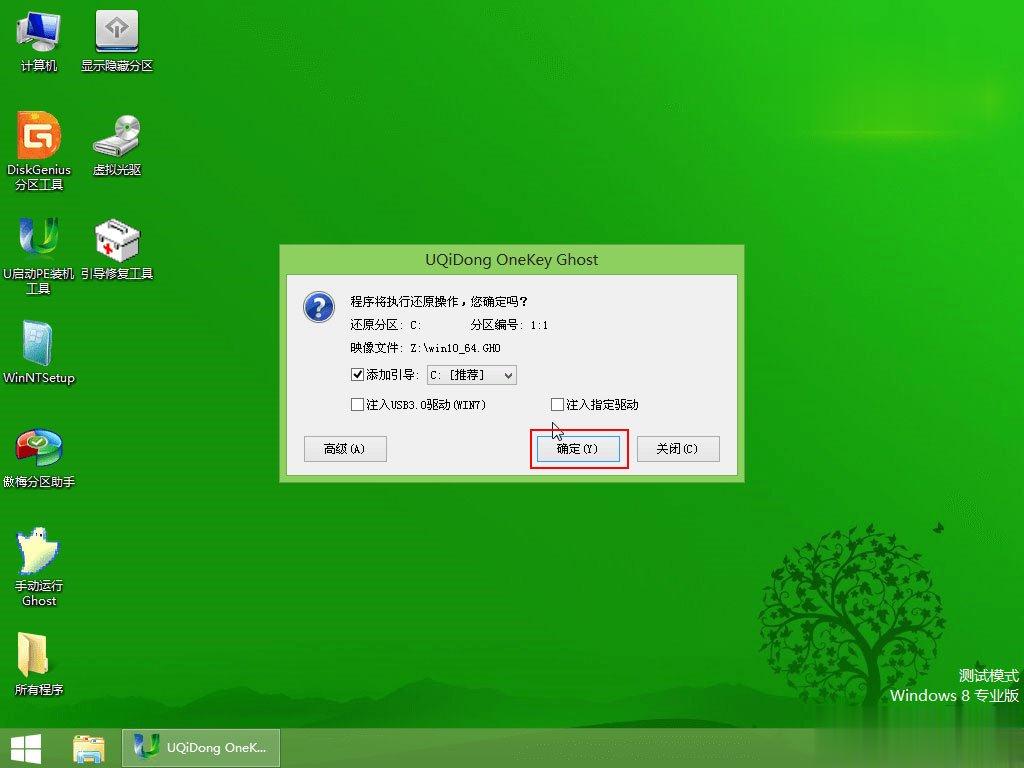Click the 高级(A) button
1024x768 pixels.
pos(345,449)
